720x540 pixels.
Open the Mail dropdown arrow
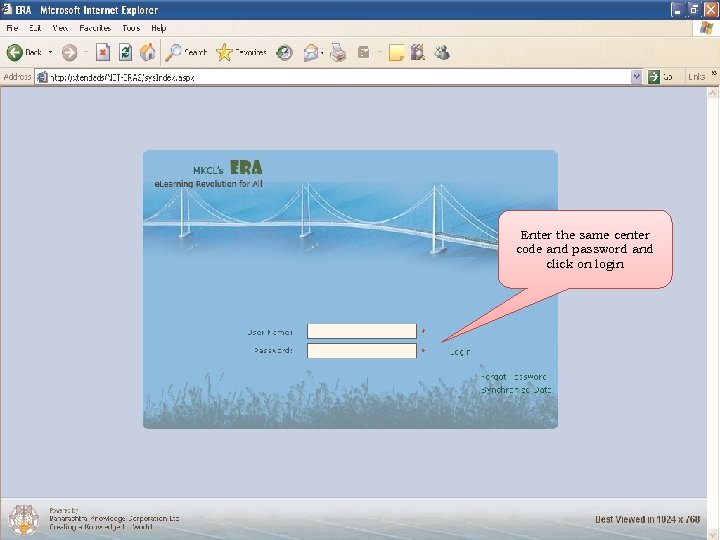click(322, 53)
